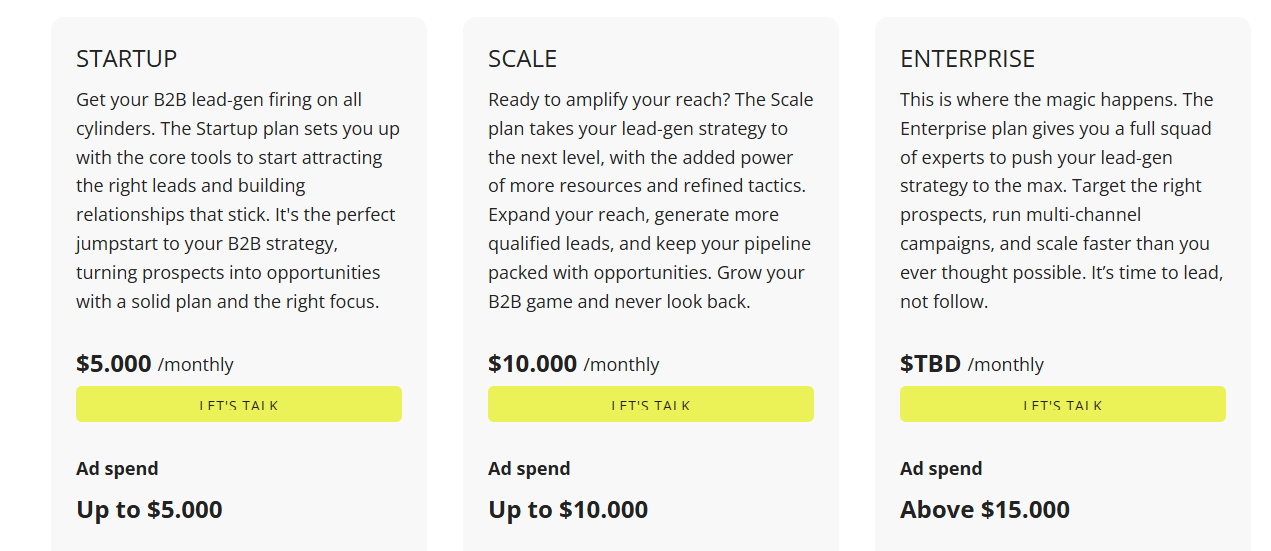
Task: Click "/monthly" text beside the $TBD price
Action: click(x=1006, y=365)
